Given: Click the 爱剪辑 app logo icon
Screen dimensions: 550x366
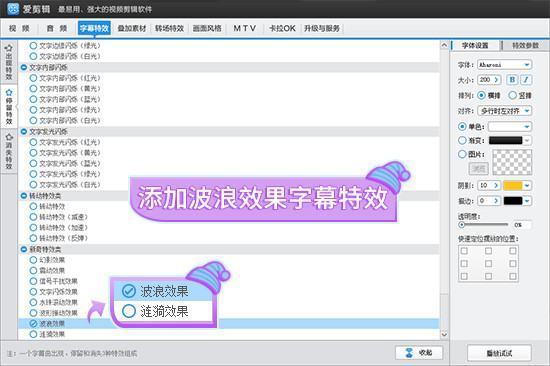Looking at the screenshot, I should (x=13, y=9).
